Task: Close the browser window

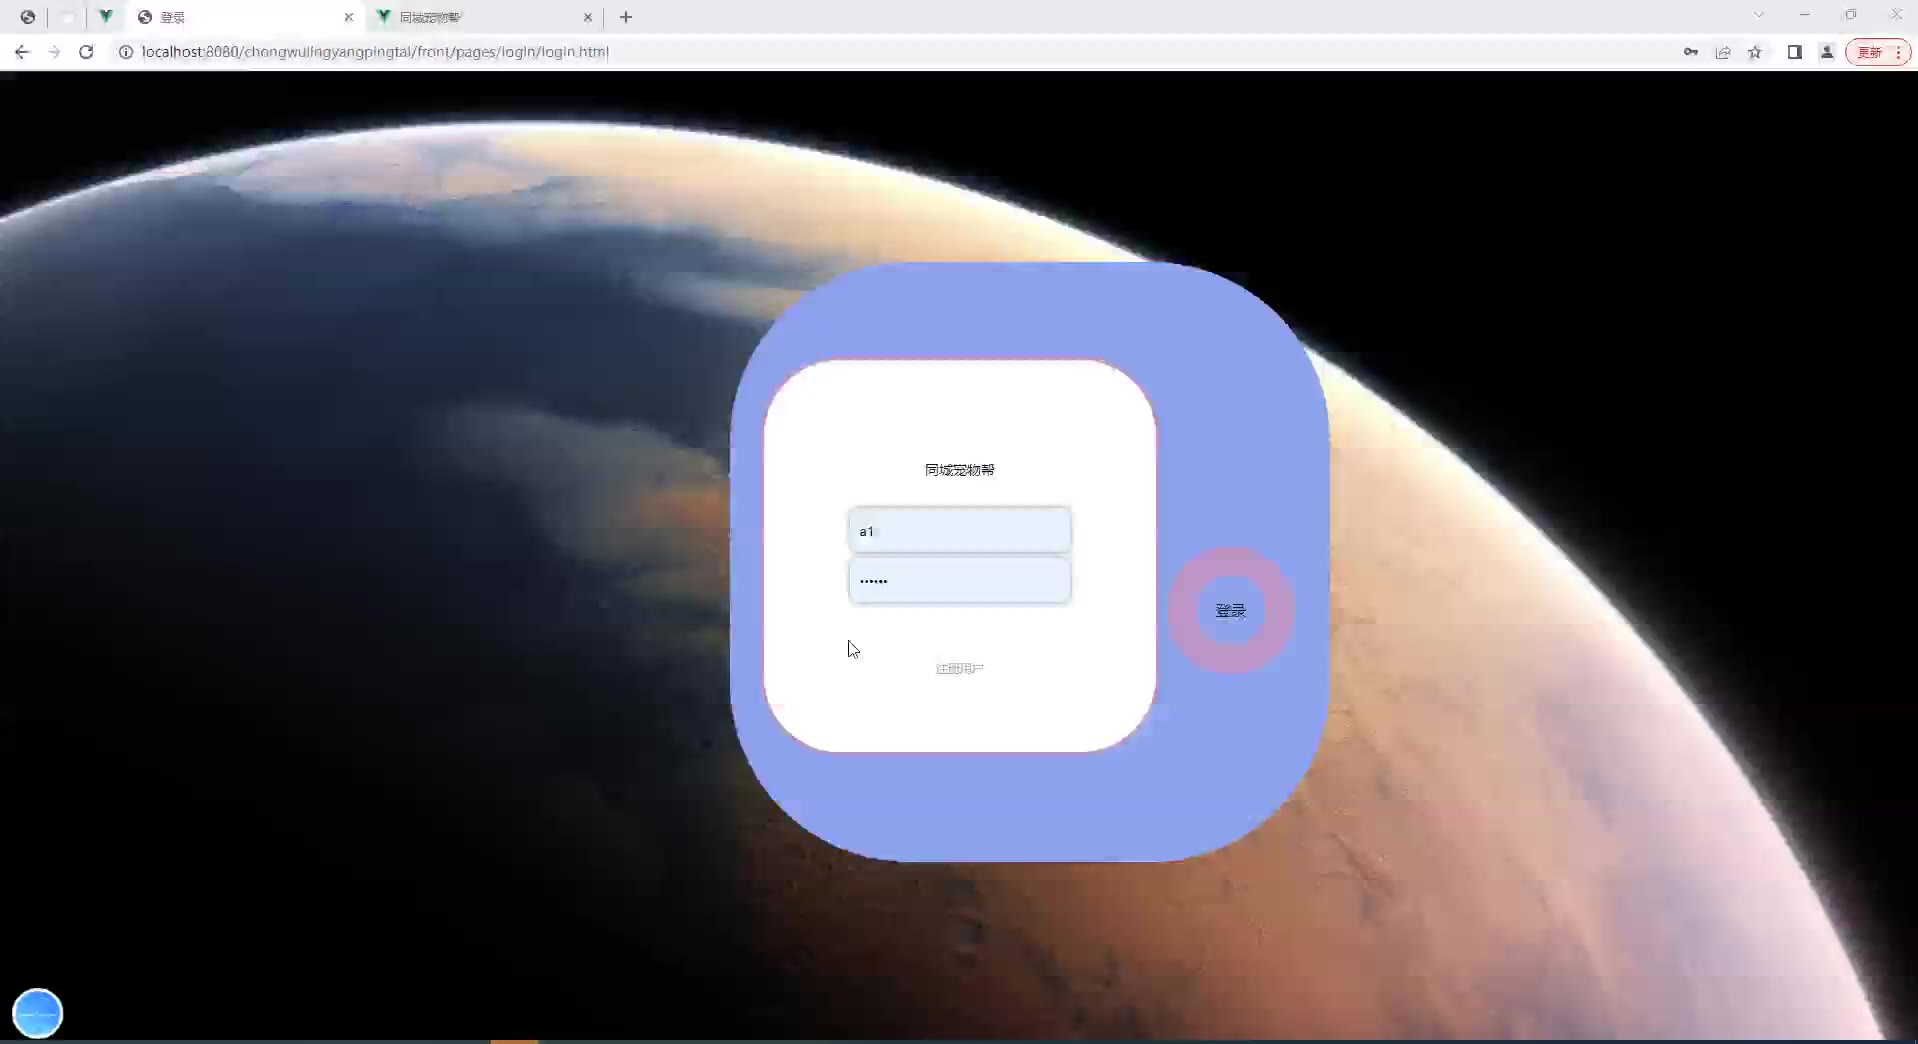Action: (x=1897, y=15)
